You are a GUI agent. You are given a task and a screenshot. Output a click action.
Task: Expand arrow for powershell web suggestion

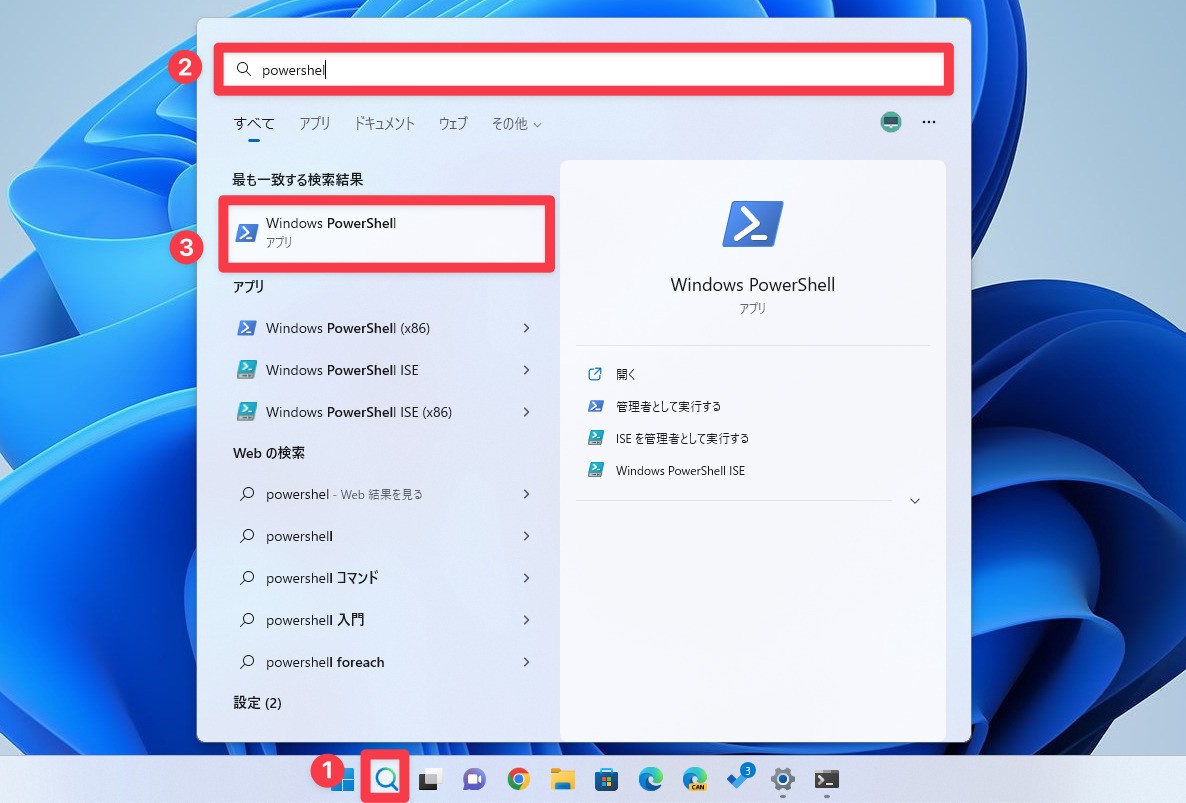[526, 536]
